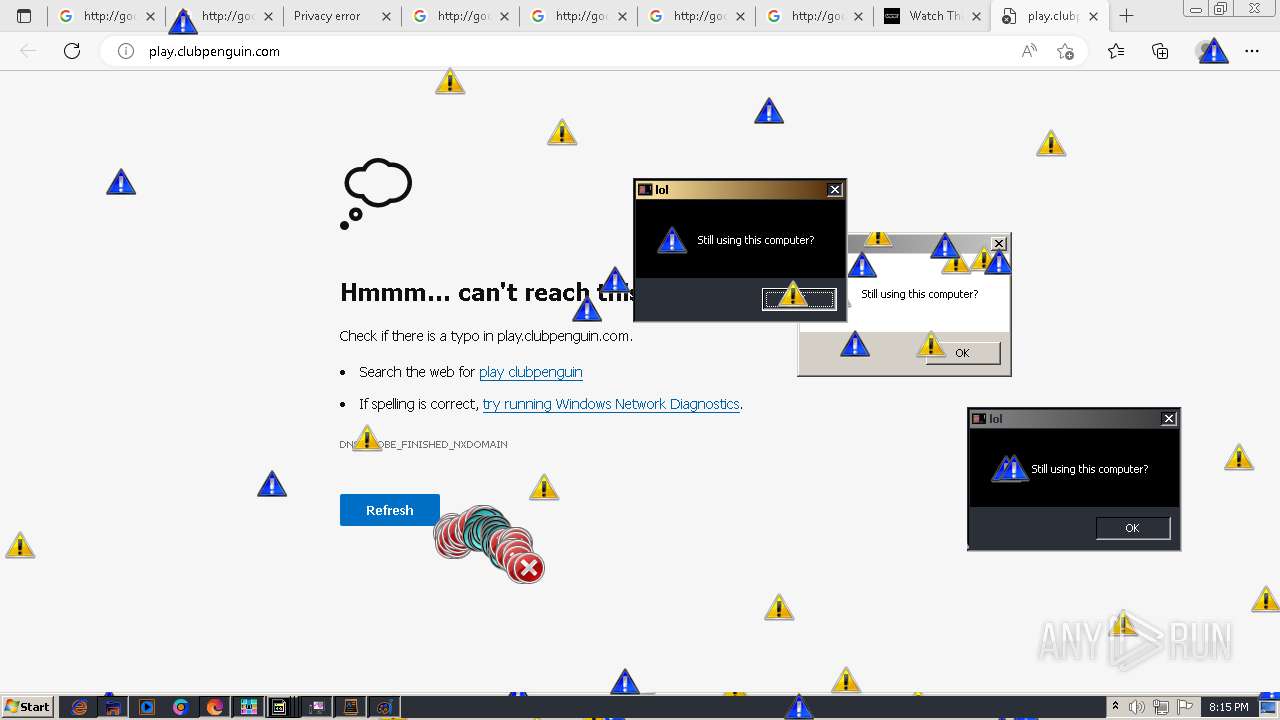View site information icon in address bar

[126, 51]
